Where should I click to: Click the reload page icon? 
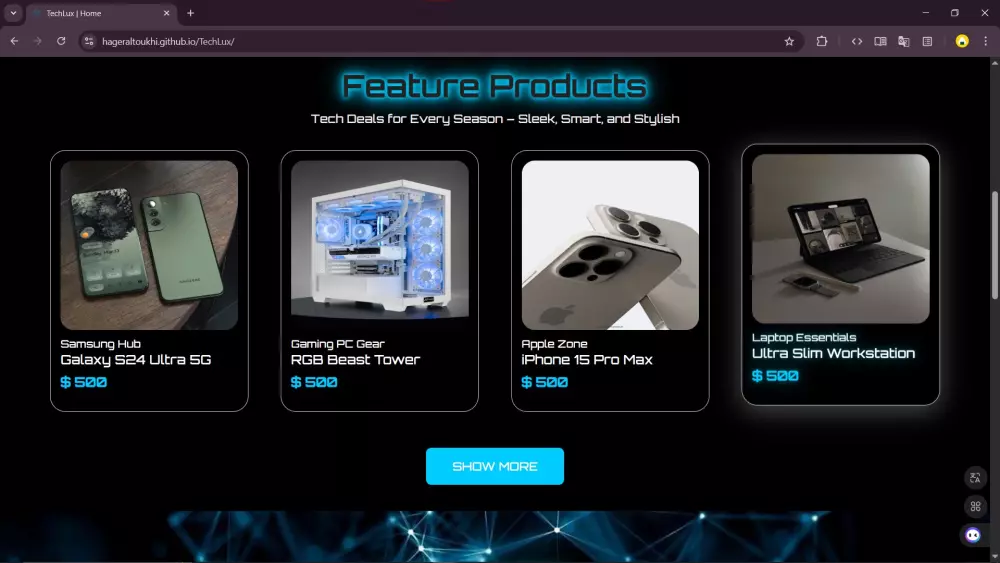61,41
